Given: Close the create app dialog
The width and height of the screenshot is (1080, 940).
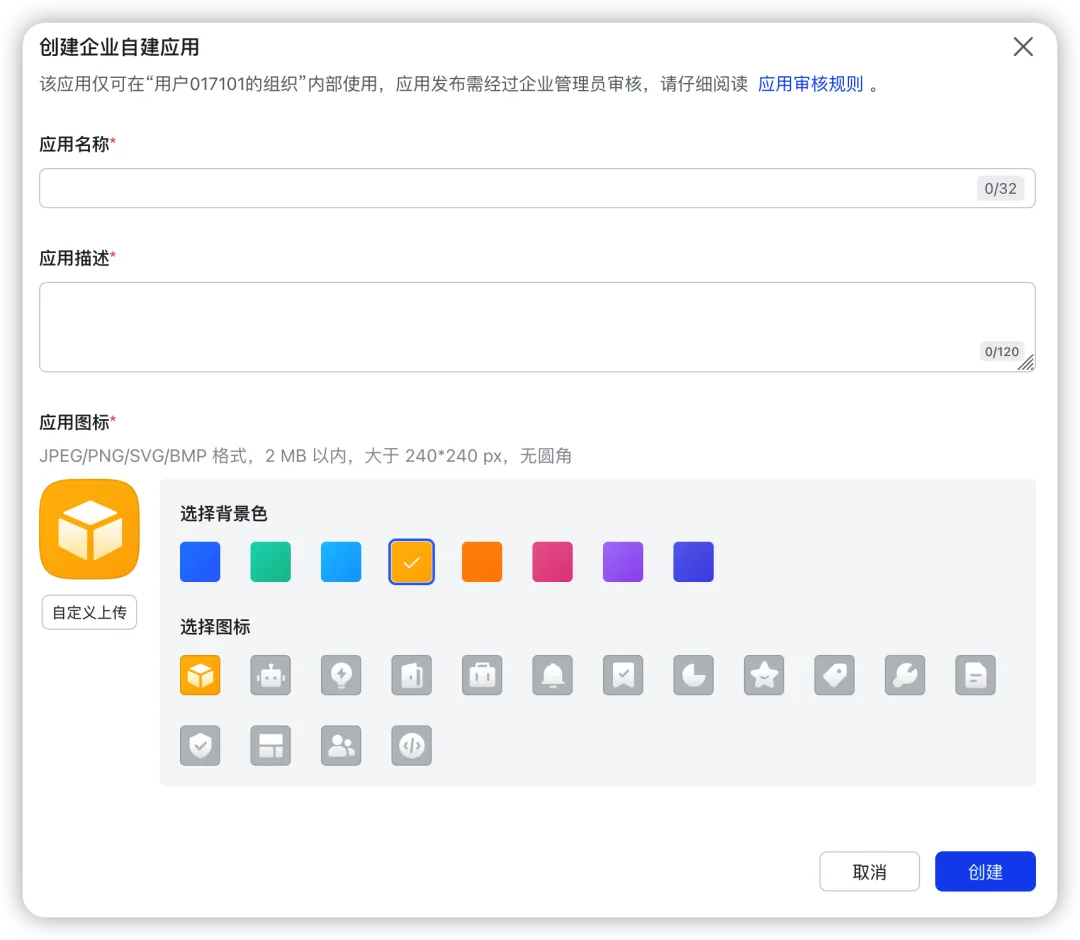Looking at the screenshot, I should (x=1023, y=47).
